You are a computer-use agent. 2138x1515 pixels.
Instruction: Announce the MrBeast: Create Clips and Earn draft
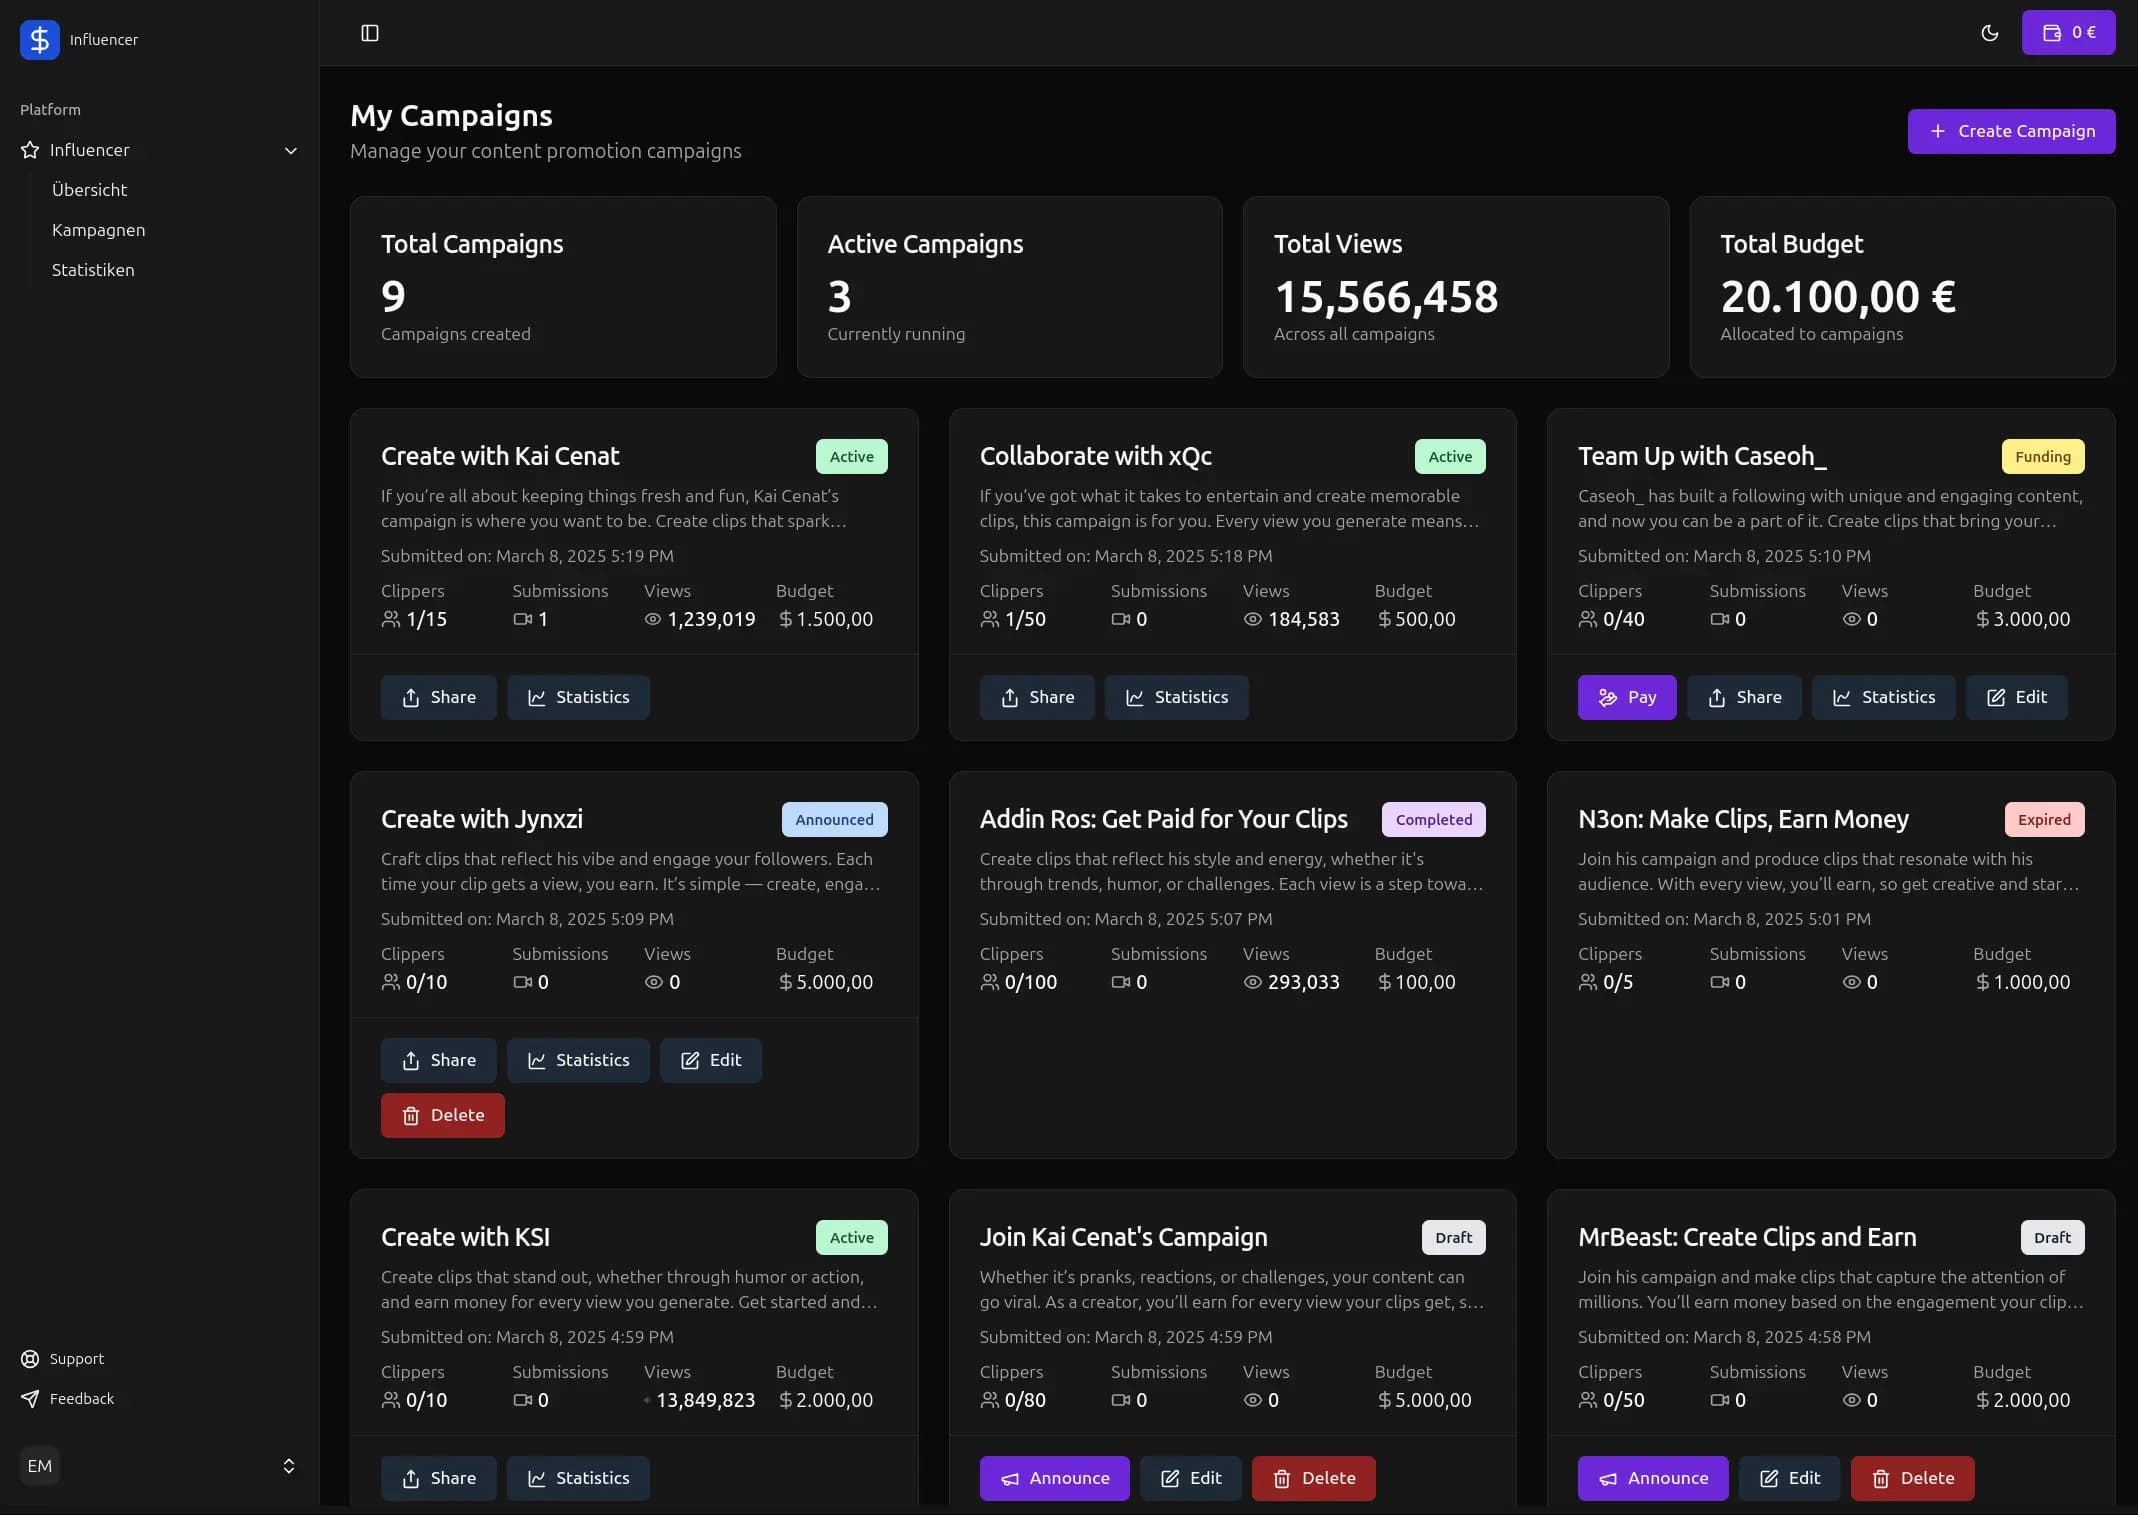click(1653, 1478)
